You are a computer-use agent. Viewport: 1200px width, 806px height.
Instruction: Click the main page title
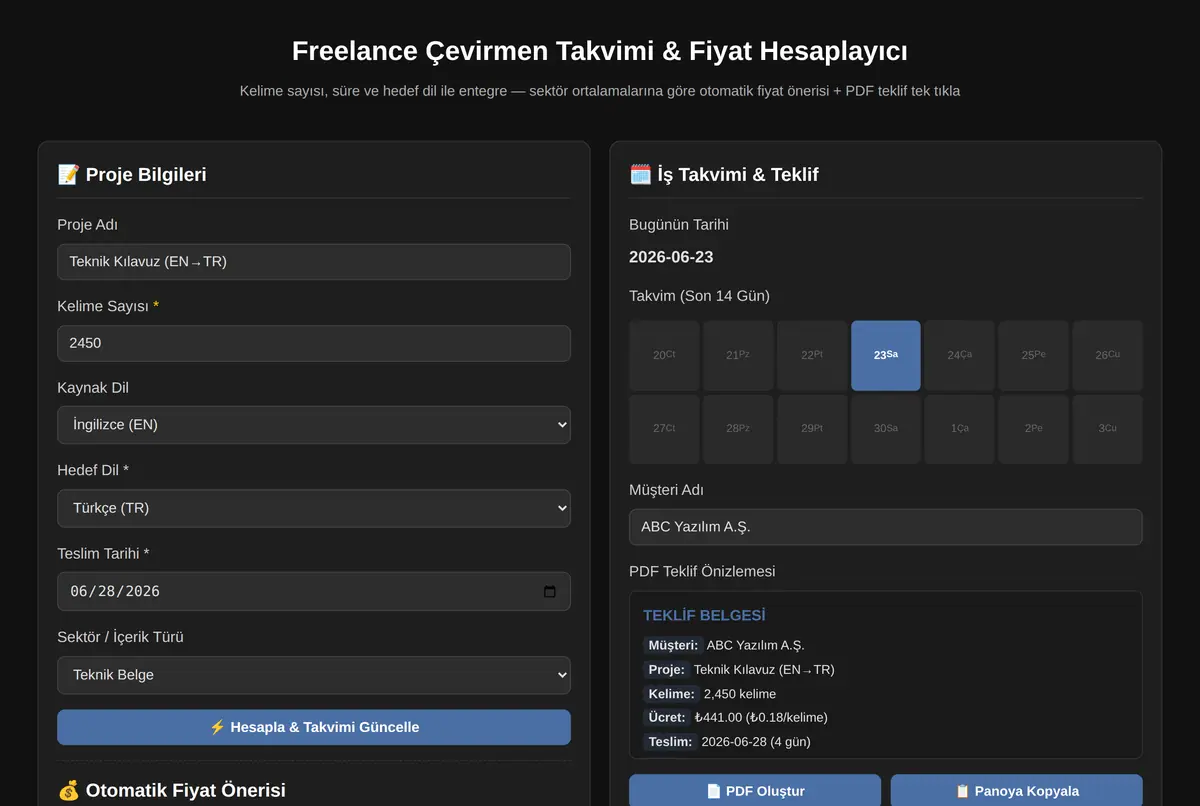600,51
